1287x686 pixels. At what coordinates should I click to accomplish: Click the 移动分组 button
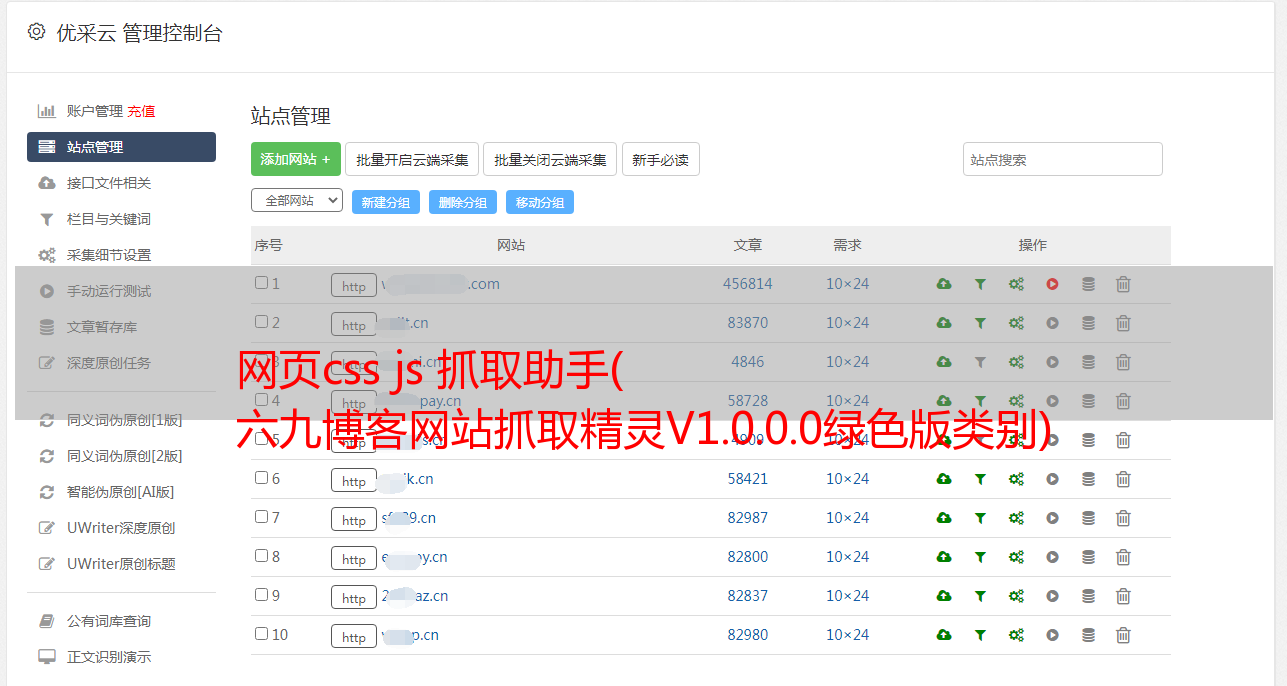pos(540,202)
